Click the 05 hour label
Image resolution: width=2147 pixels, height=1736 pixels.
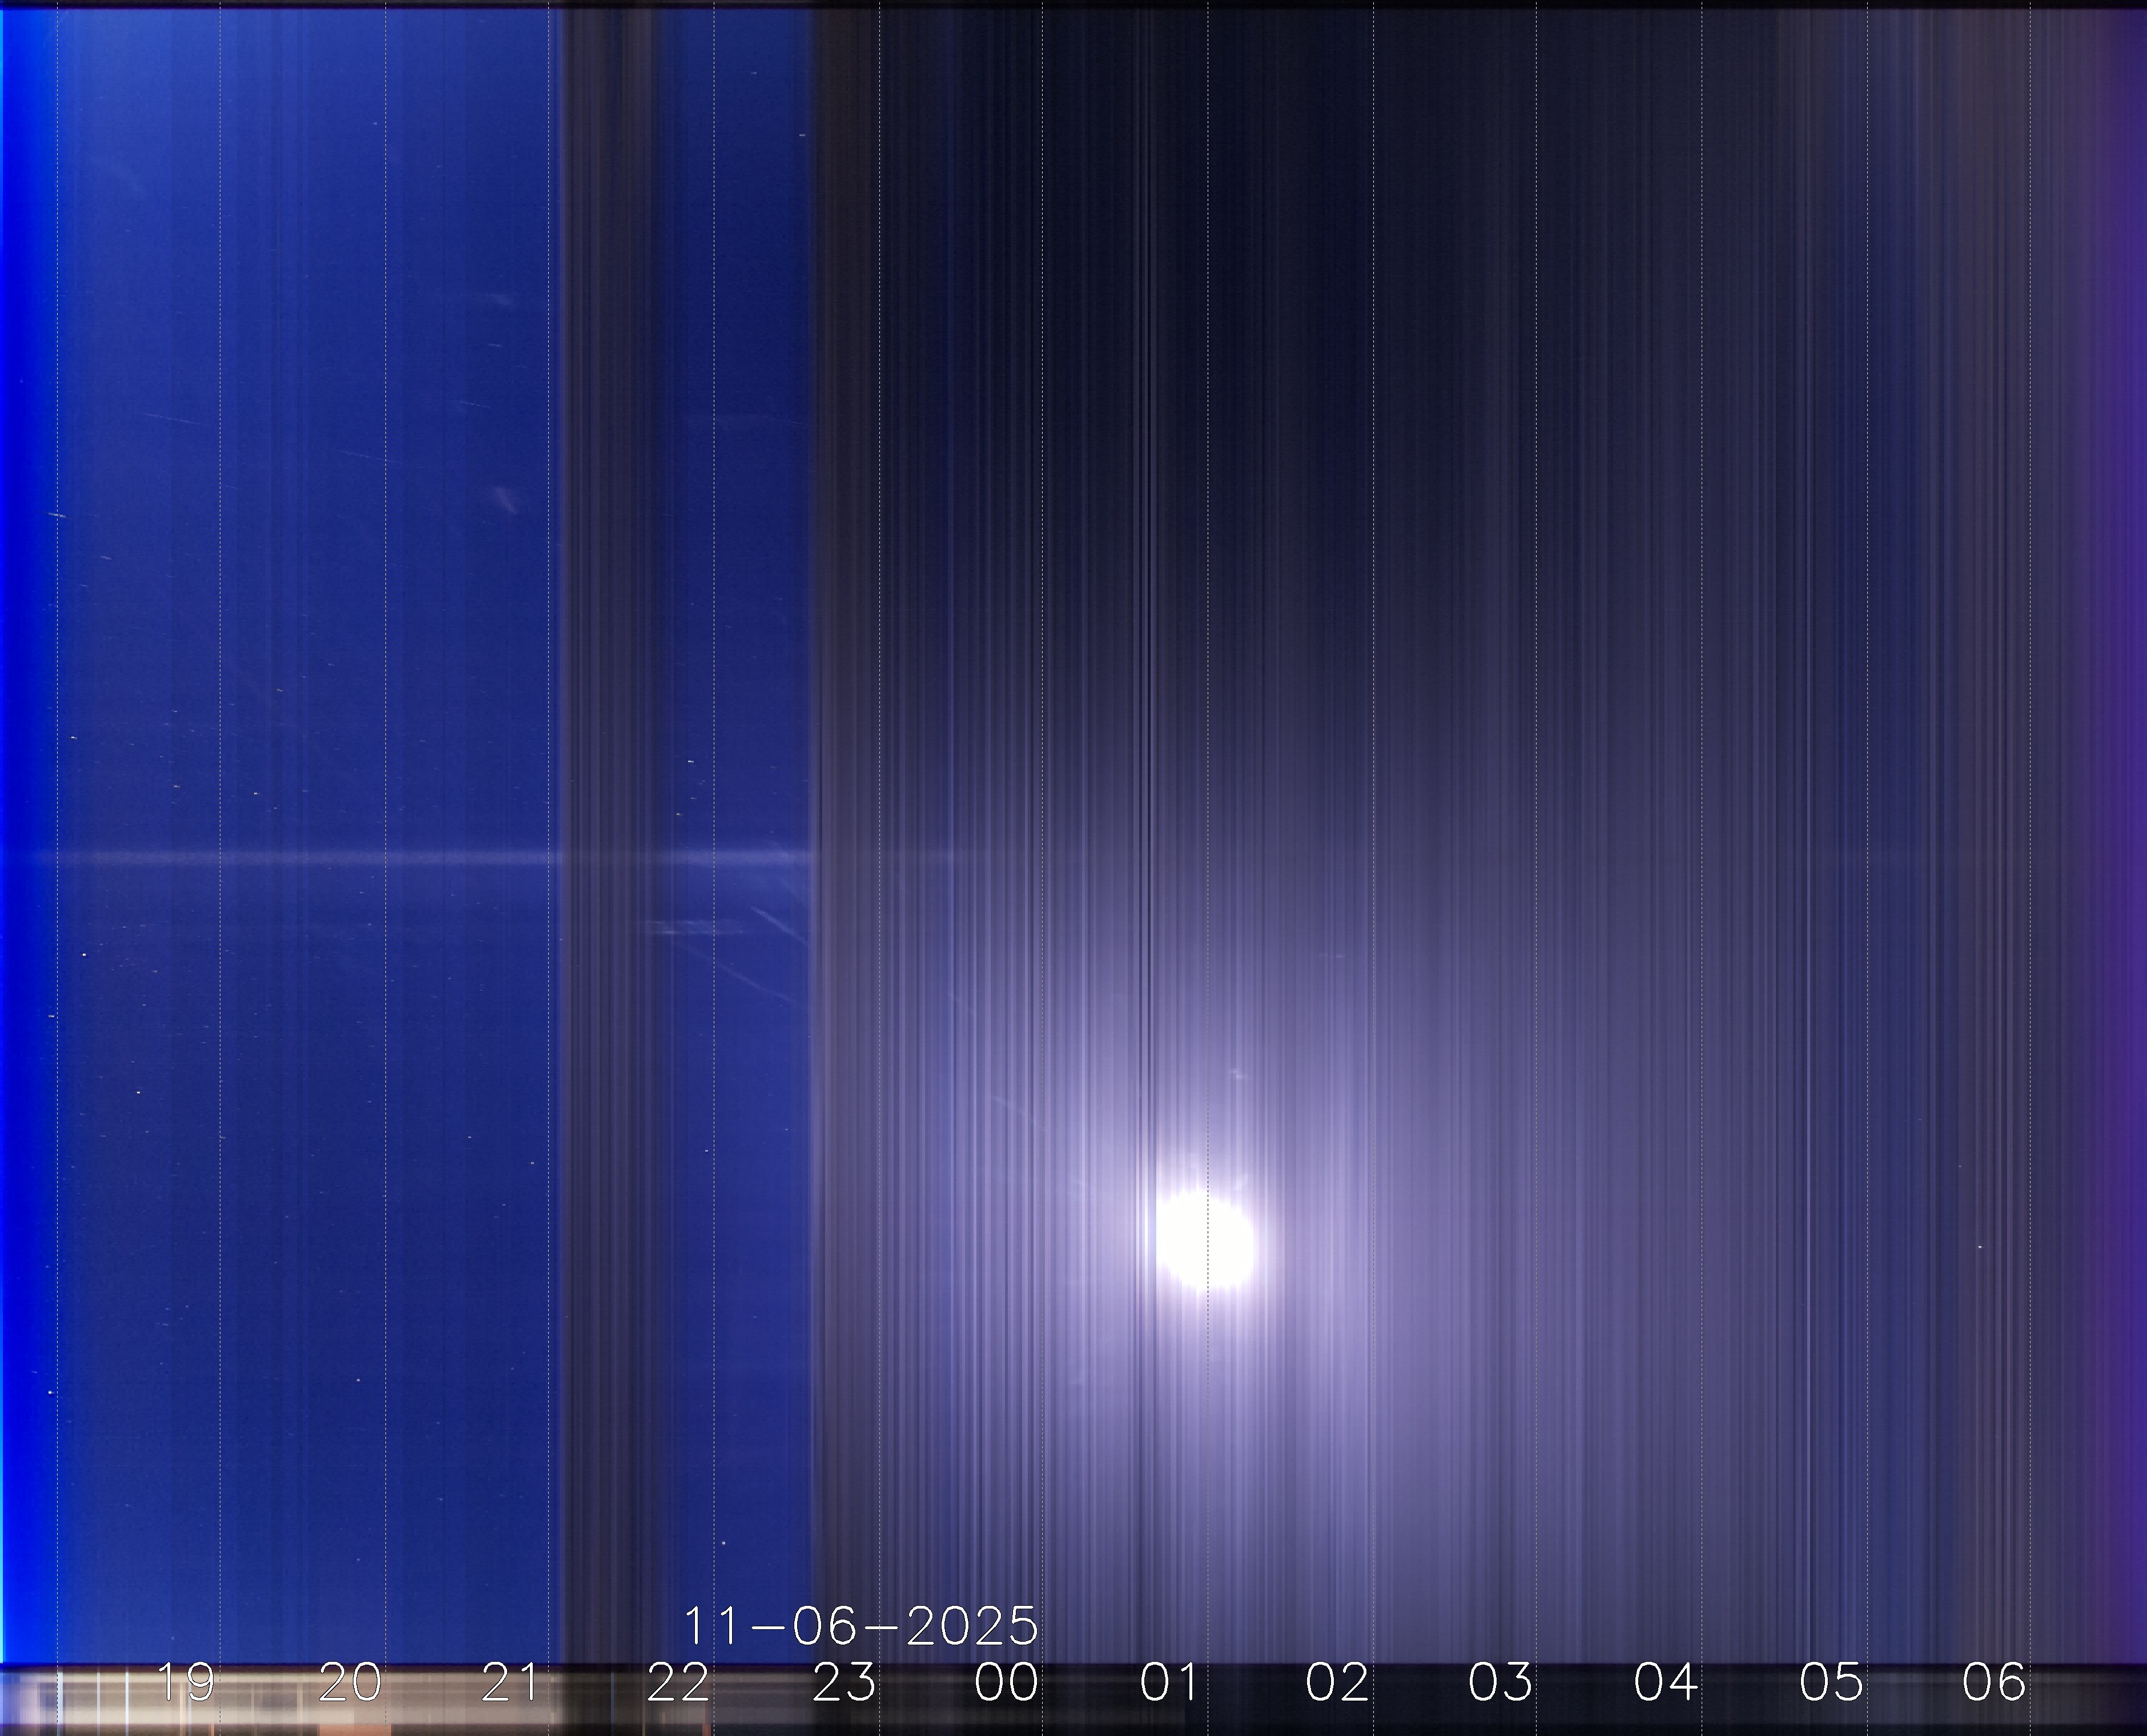pos(1831,1682)
